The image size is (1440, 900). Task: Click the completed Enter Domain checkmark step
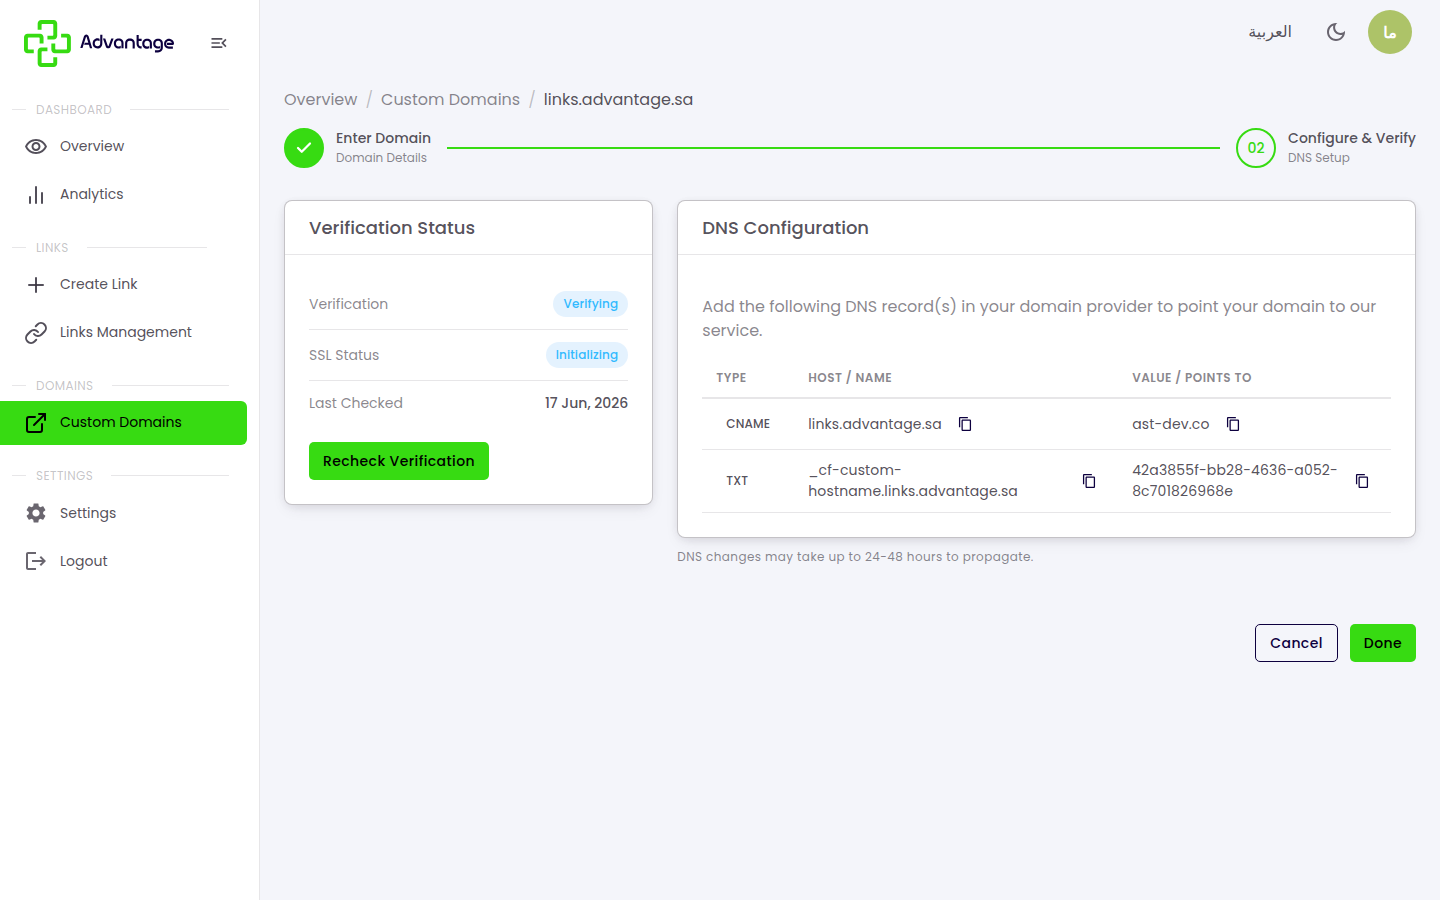point(304,148)
